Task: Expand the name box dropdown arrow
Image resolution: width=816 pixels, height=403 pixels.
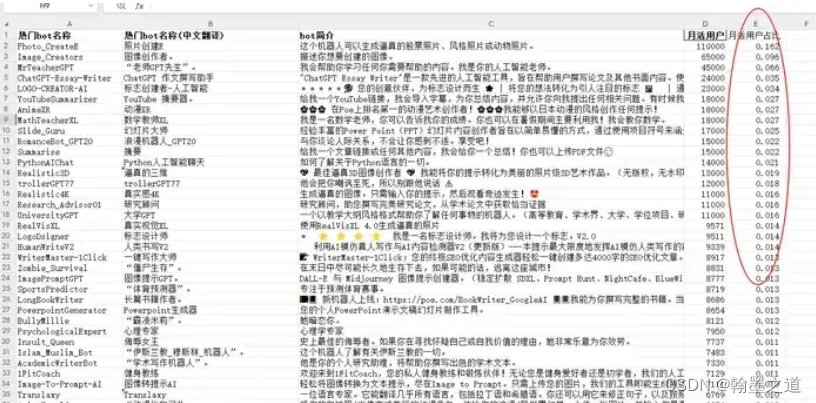Action: pos(91,6)
